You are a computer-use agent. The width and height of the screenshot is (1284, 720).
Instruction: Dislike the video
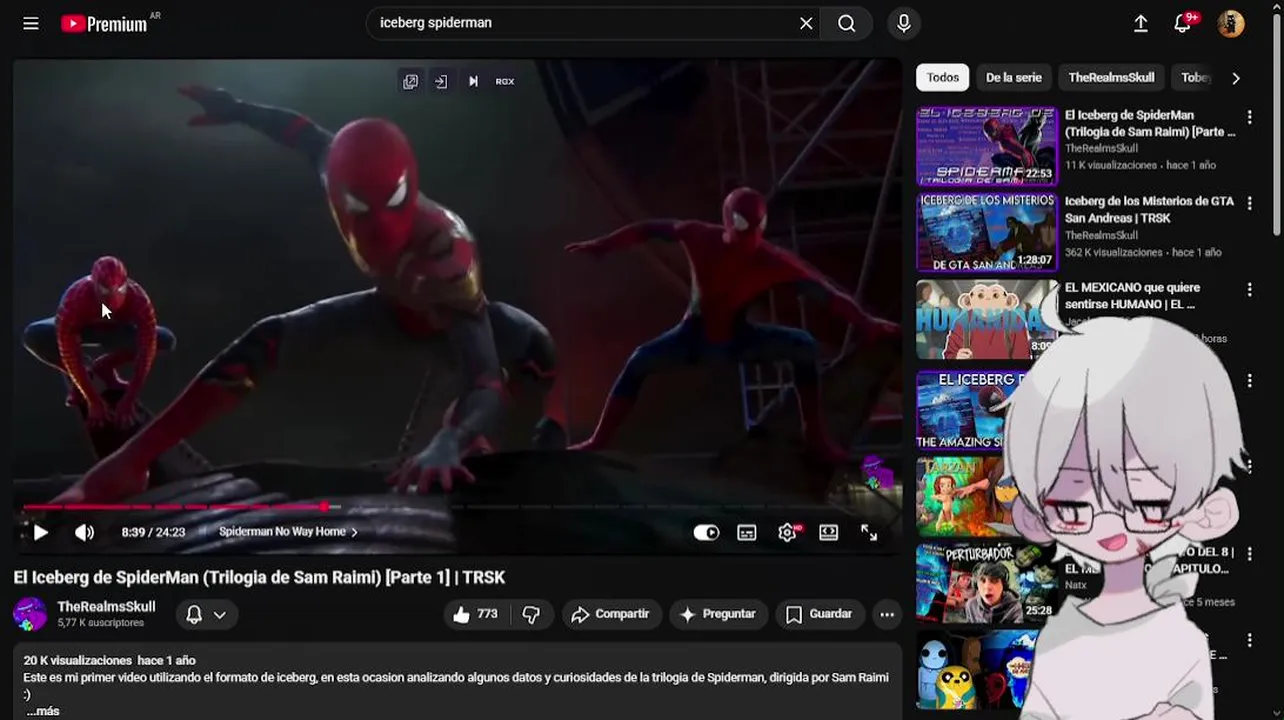click(x=531, y=614)
